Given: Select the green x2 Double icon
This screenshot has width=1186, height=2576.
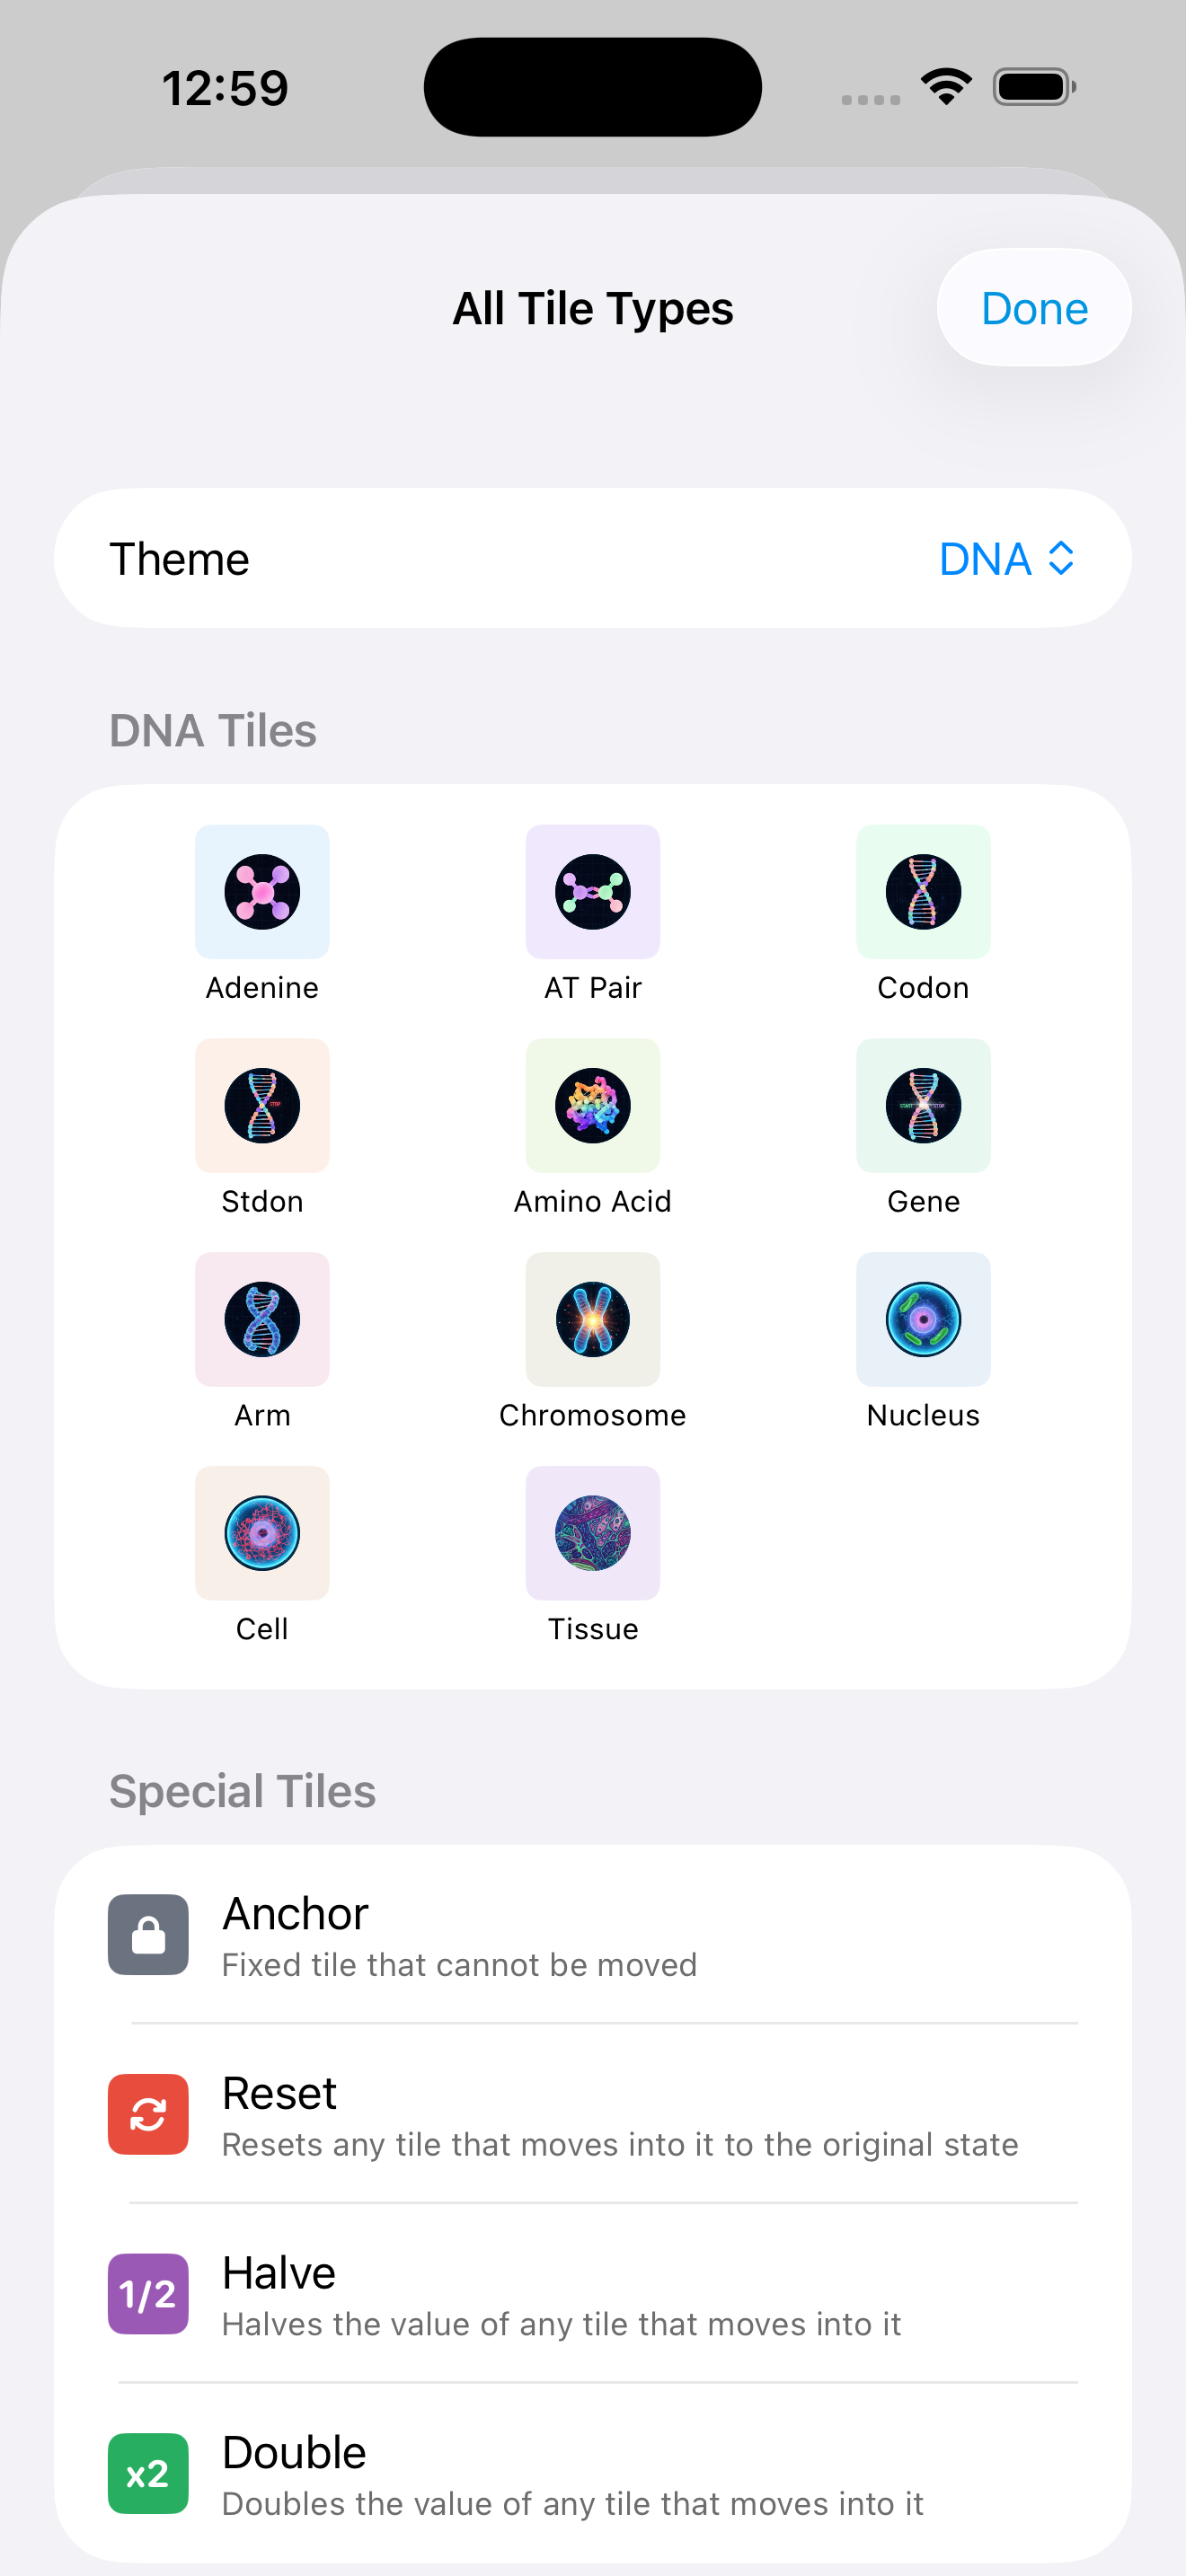Looking at the screenshot, I should click(x=148, y=2473).
